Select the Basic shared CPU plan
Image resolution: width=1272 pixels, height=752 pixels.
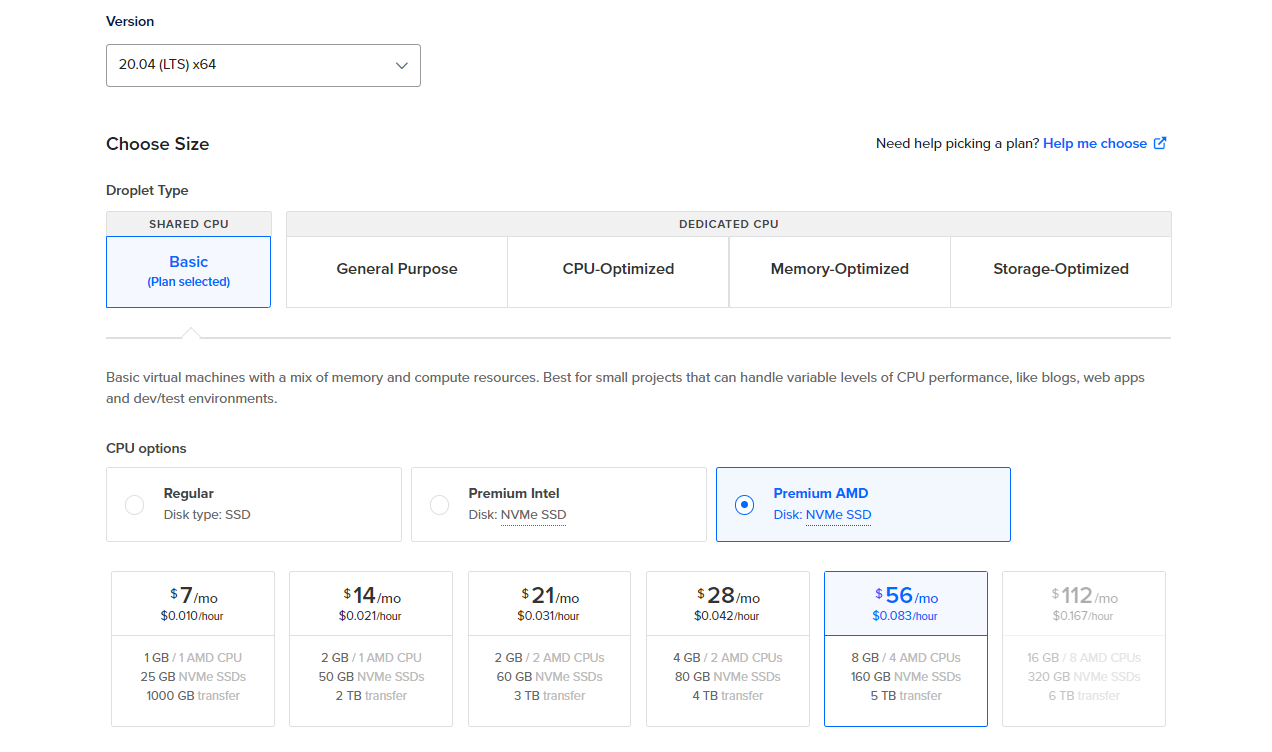click(188, 272)
